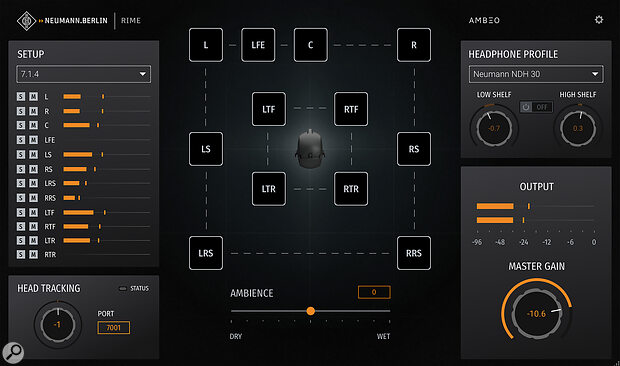Mute the C channel

pos(34,125)
